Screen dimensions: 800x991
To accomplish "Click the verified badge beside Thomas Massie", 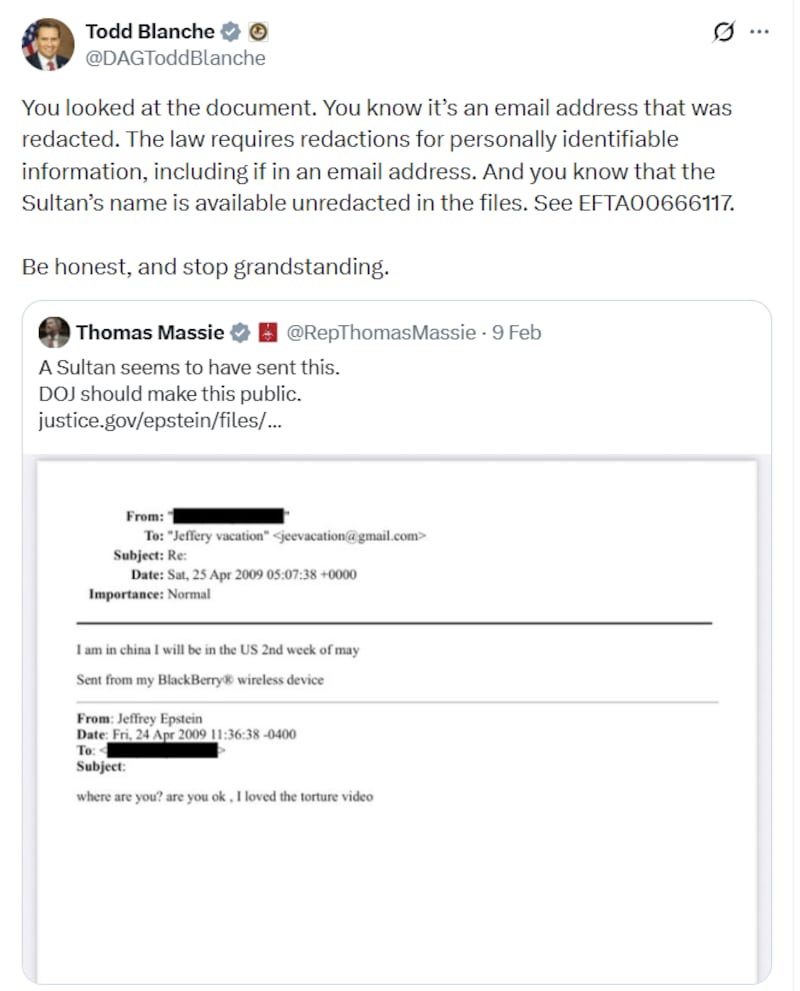I will 241,332.
